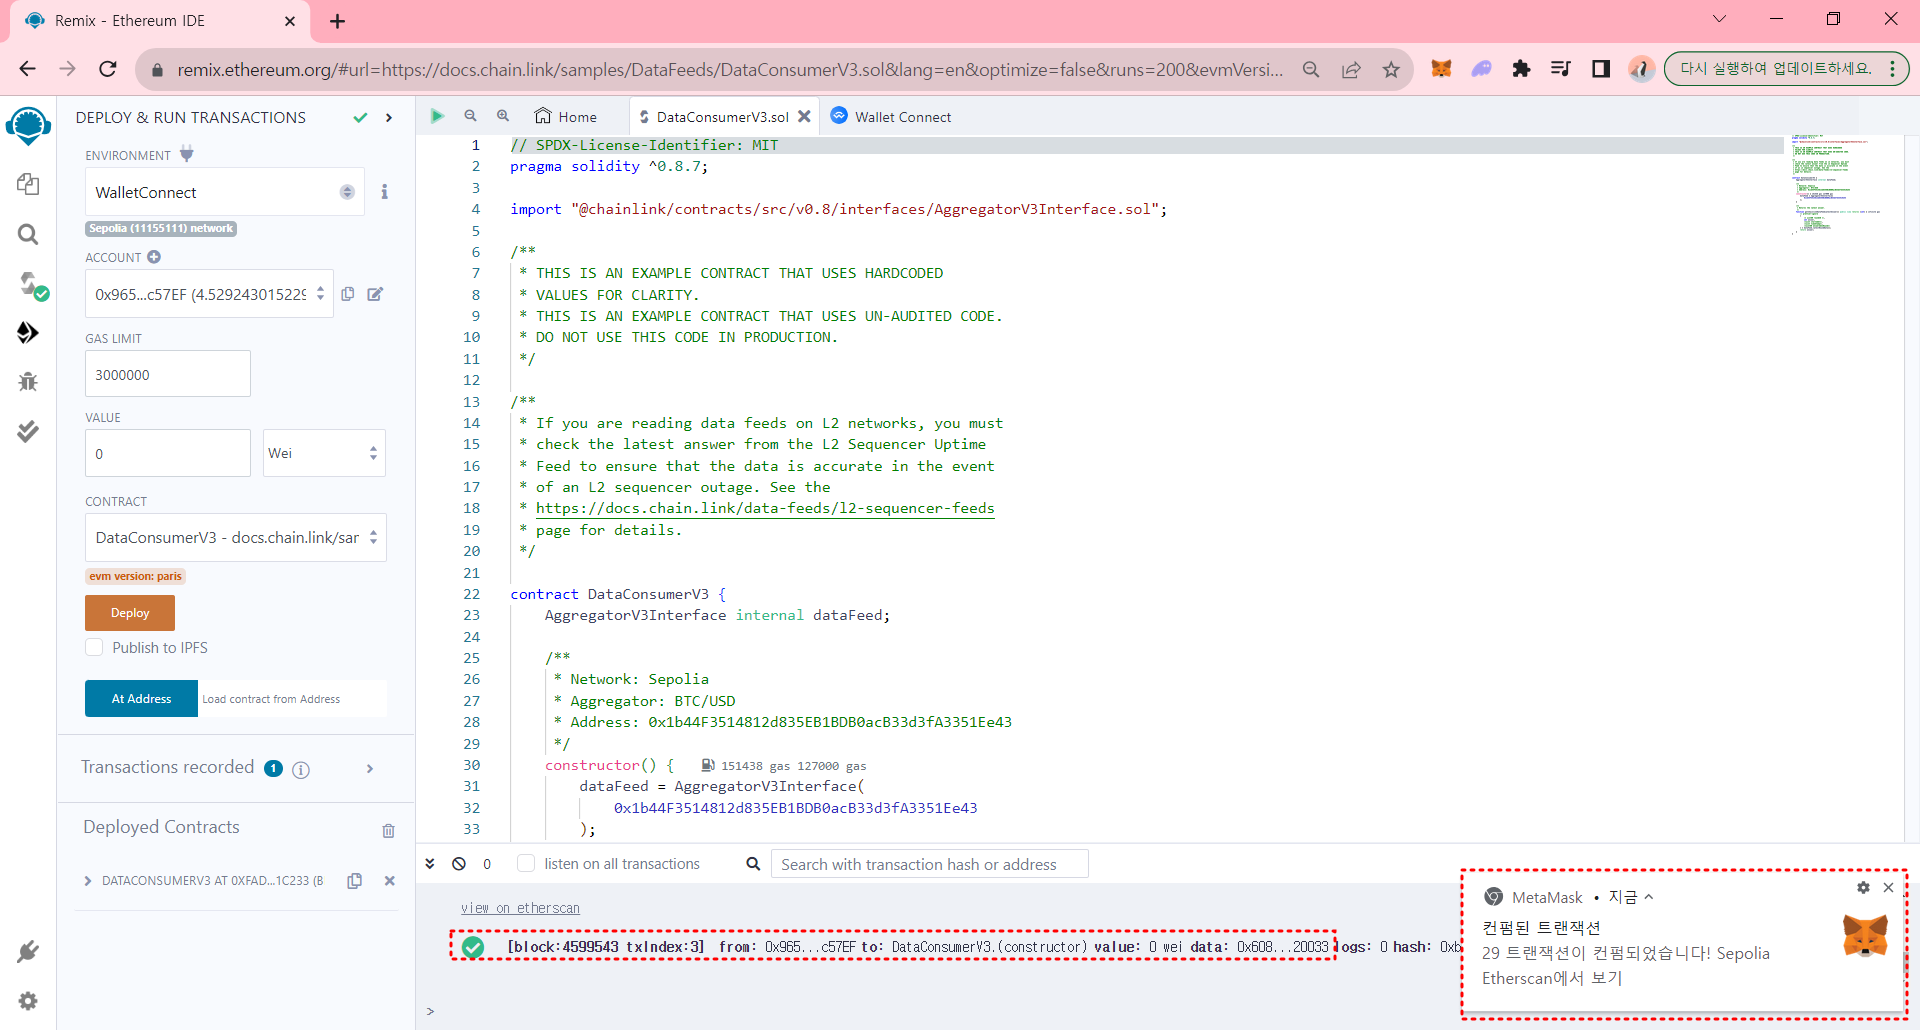Viewport: 1920px width, 1030px height.
Task: Bookmark this page with the star icon
Action: tap(1391, 69)
